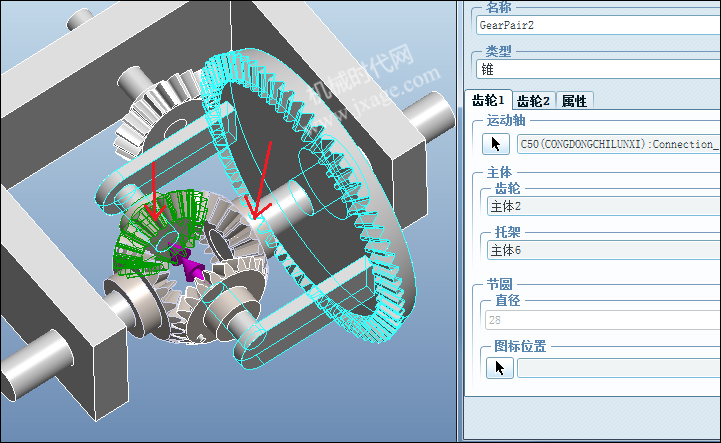The image size is (721, 443).
Task: Click the pitch circle diameter field 28
Action: 603,320
